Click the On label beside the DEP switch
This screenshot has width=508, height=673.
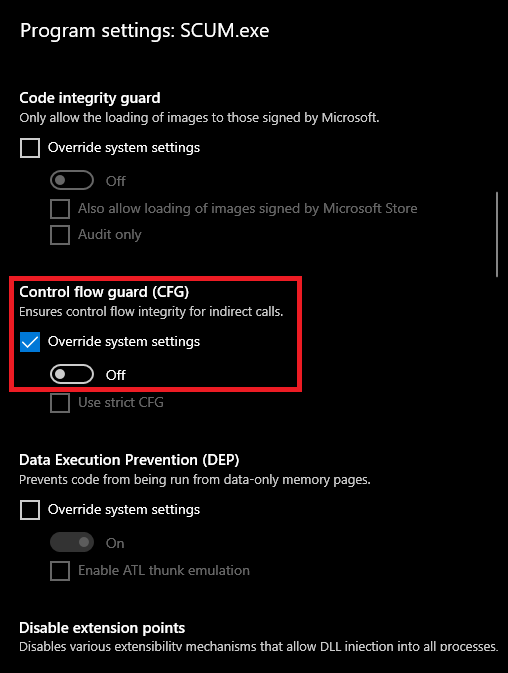coord(115,543)
